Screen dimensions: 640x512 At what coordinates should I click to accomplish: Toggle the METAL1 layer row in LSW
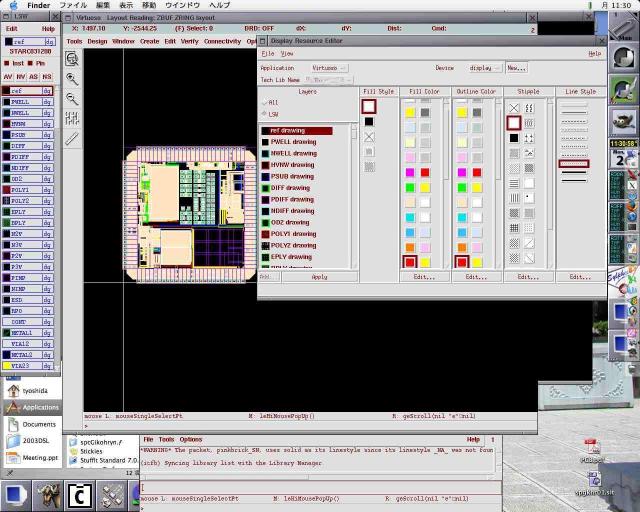29,333
